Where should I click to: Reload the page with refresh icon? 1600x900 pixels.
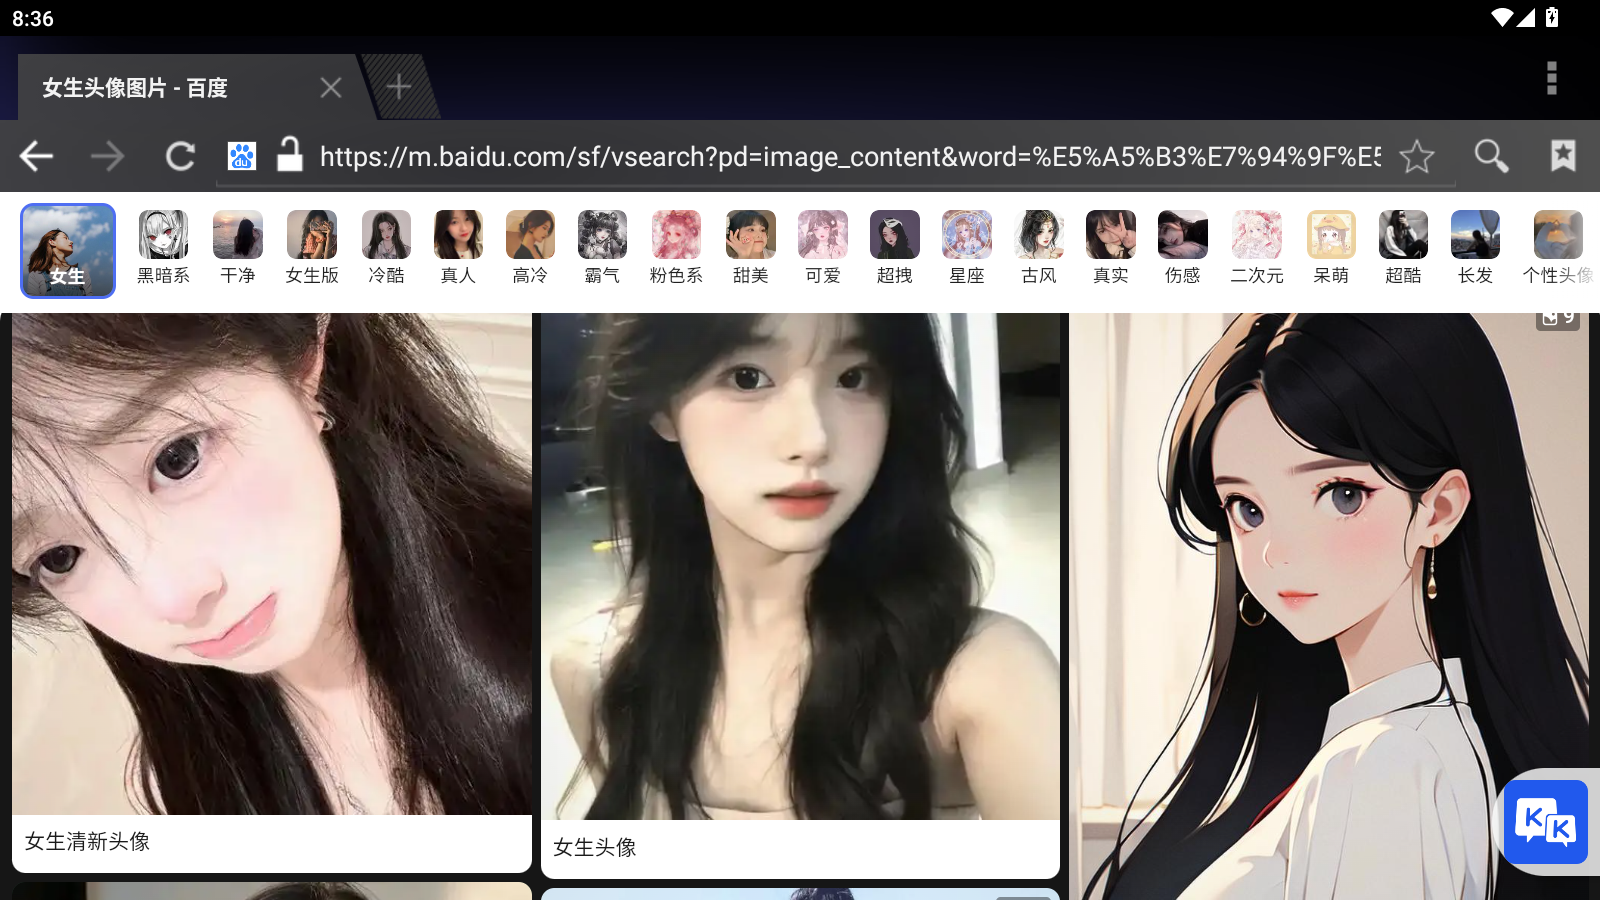coord(180,156)
